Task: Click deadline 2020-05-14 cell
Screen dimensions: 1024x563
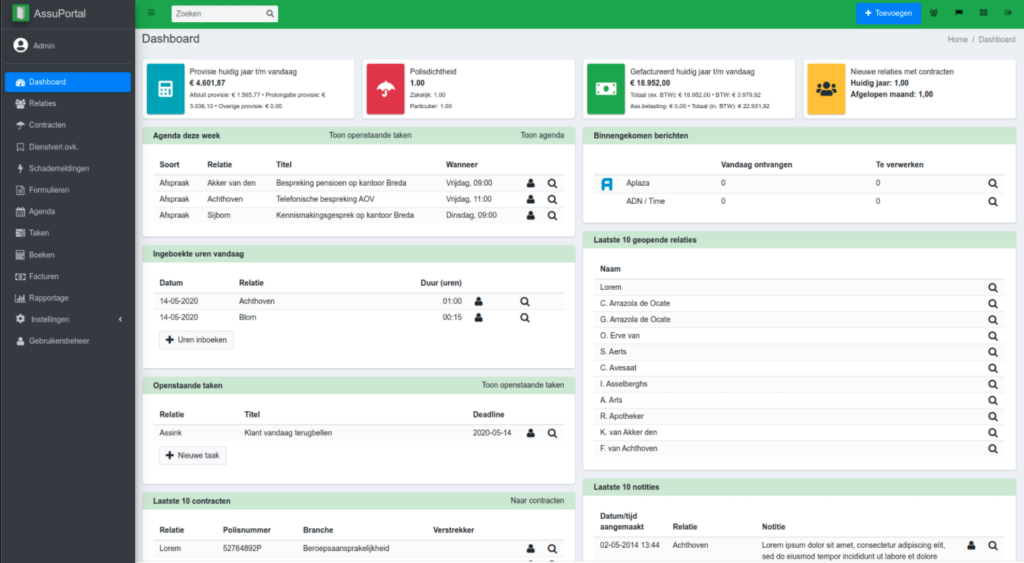Action: 492,433
